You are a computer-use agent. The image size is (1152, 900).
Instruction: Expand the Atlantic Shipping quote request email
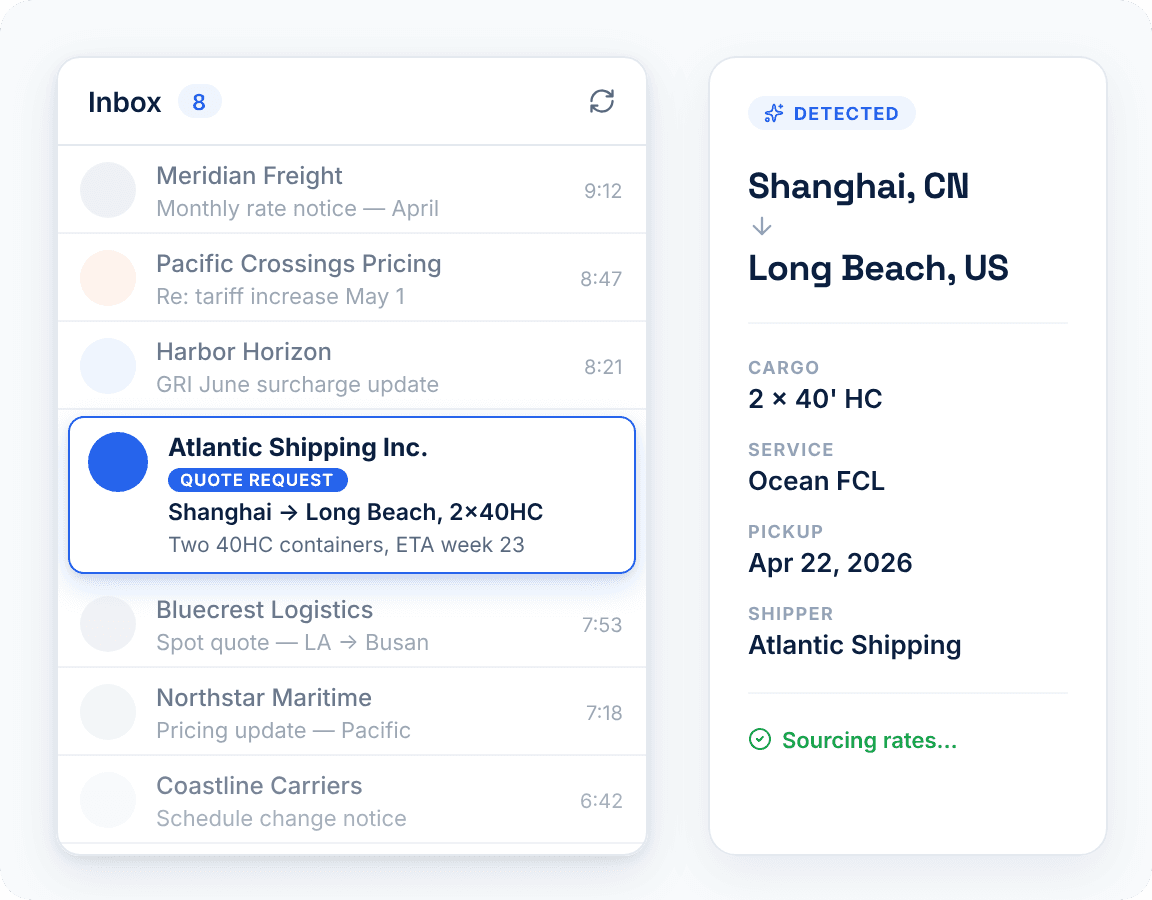coord(352,494)
